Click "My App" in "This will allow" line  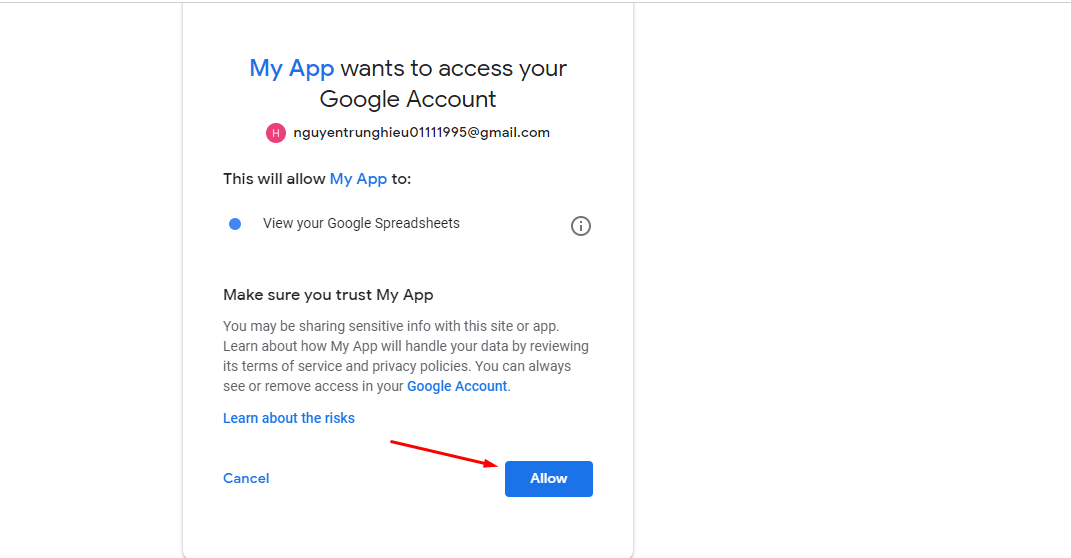point(358,179)
